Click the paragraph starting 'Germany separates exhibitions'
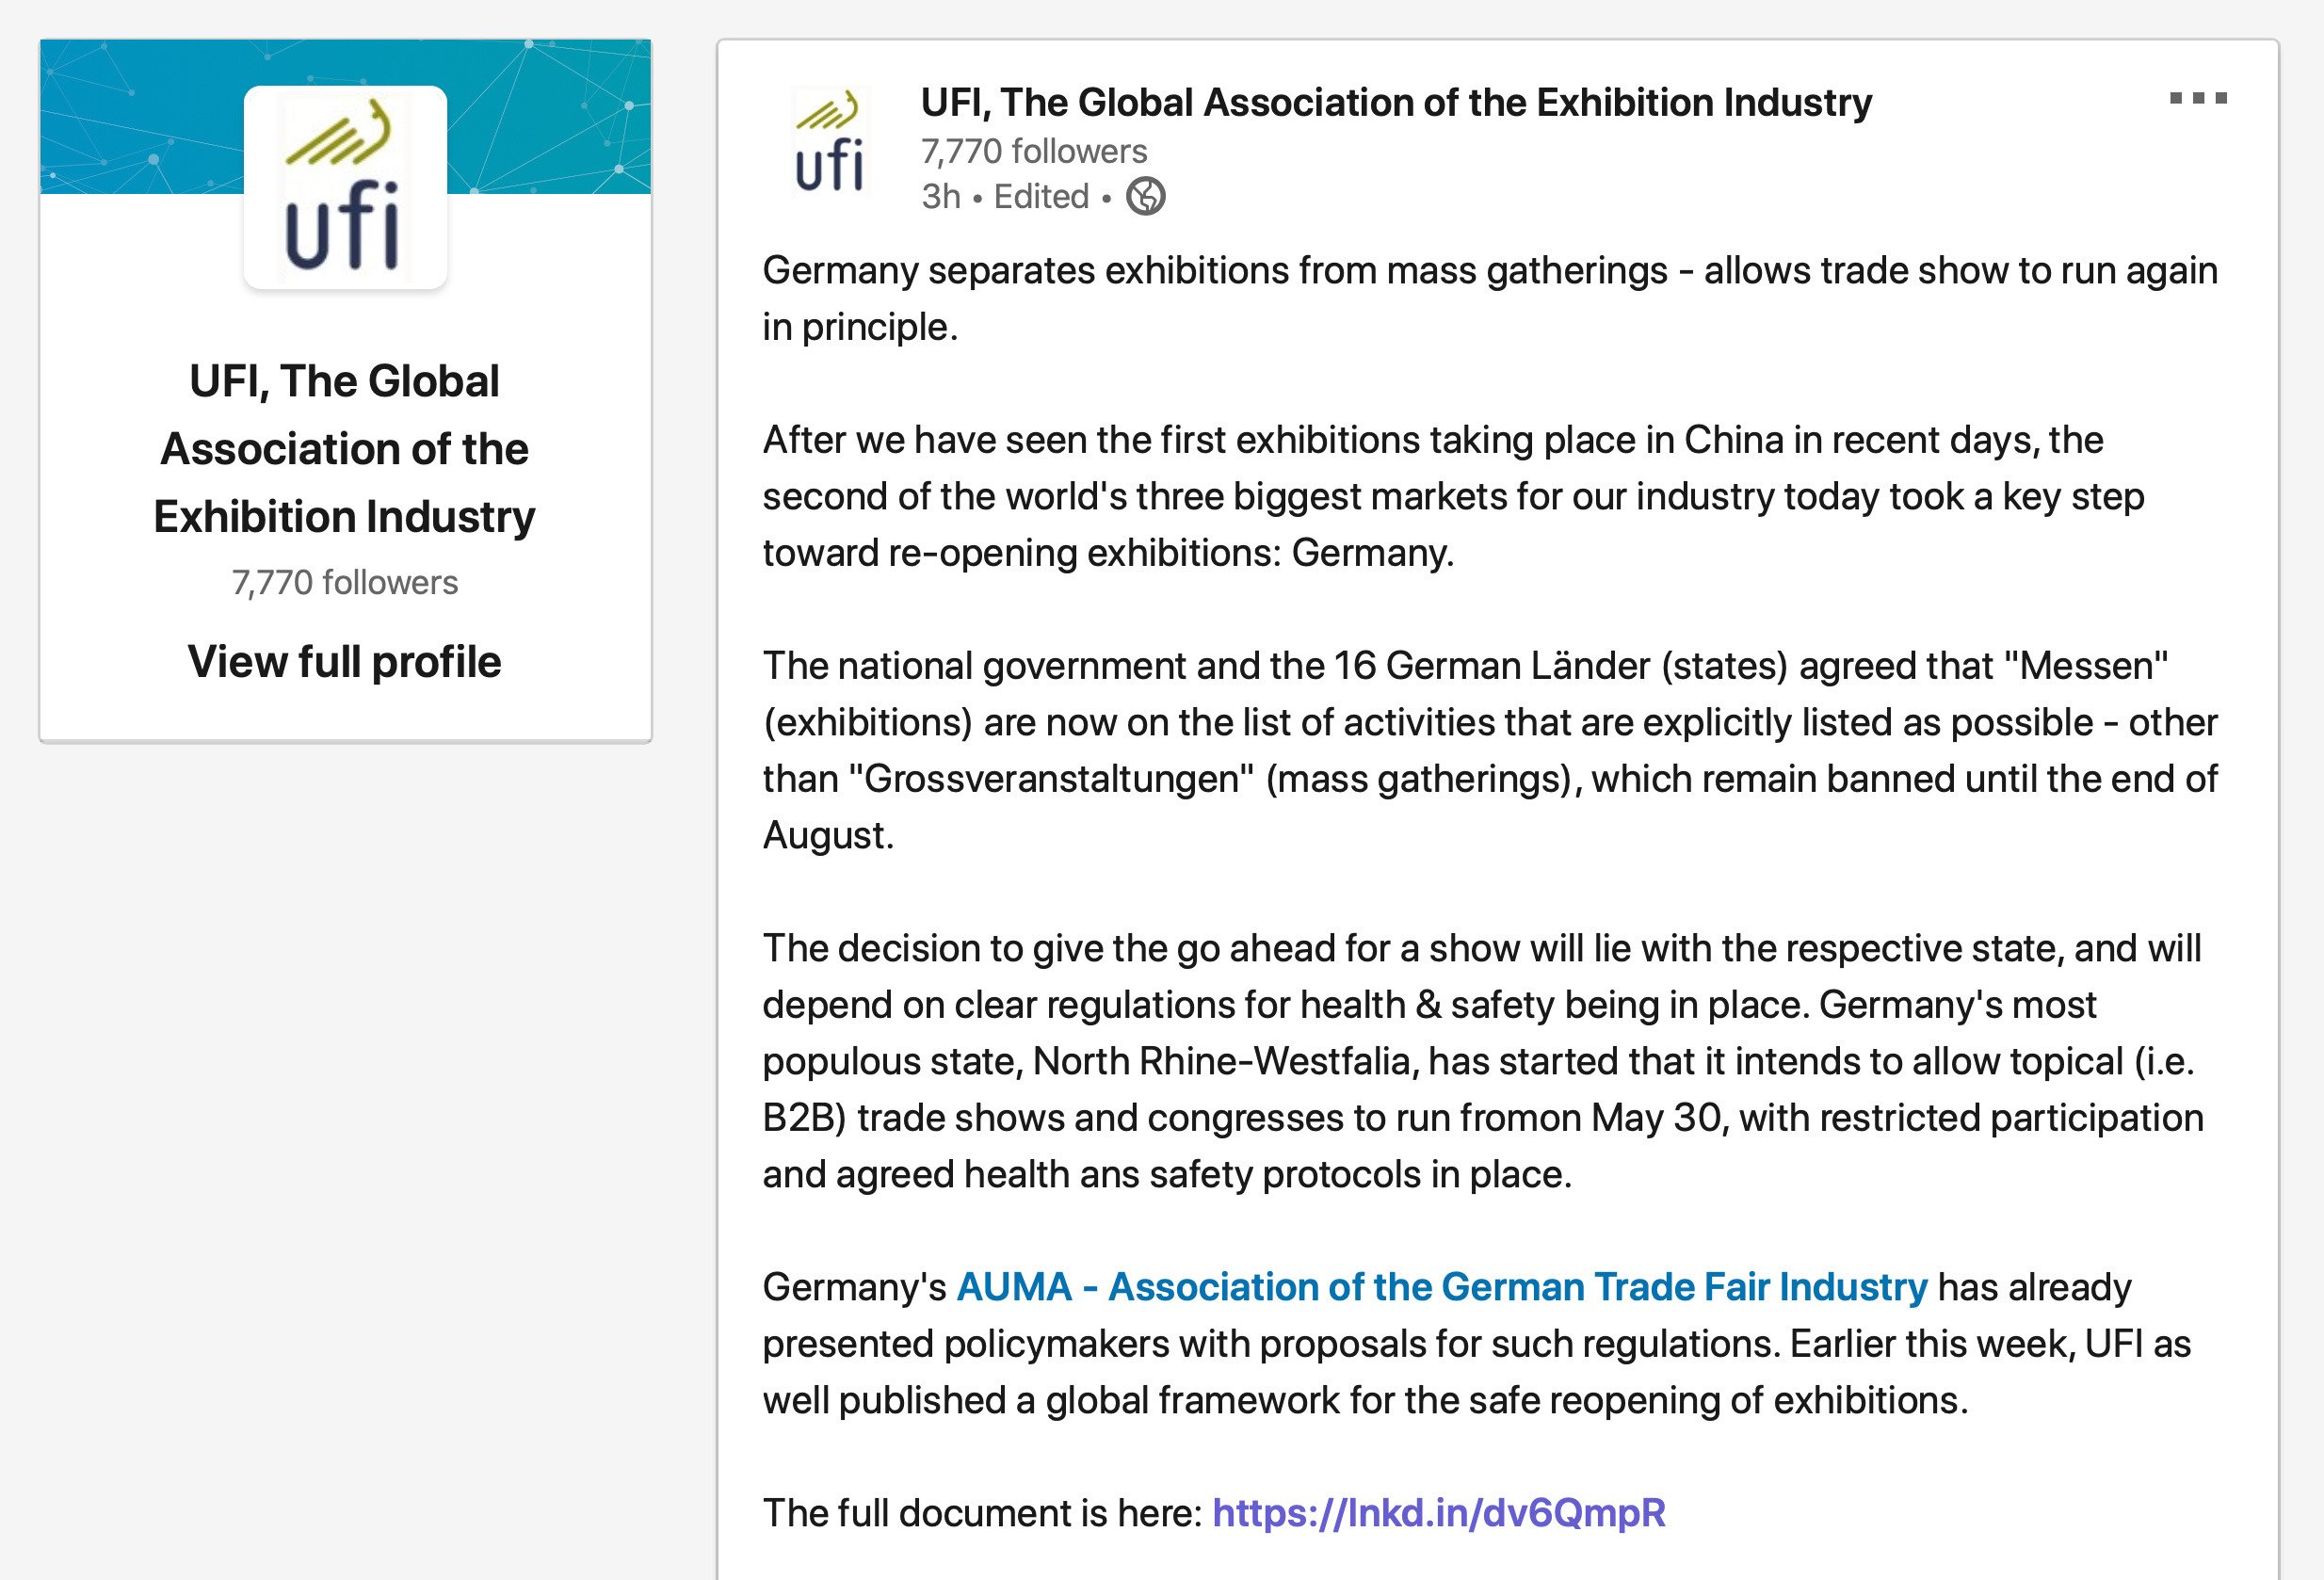Viewport: 2324px width, 1580px height. [x=1490, y=299]
